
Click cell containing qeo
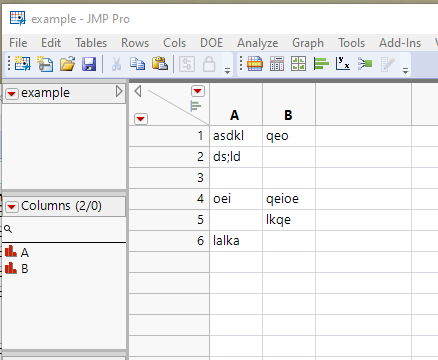[x=289, y=136]
